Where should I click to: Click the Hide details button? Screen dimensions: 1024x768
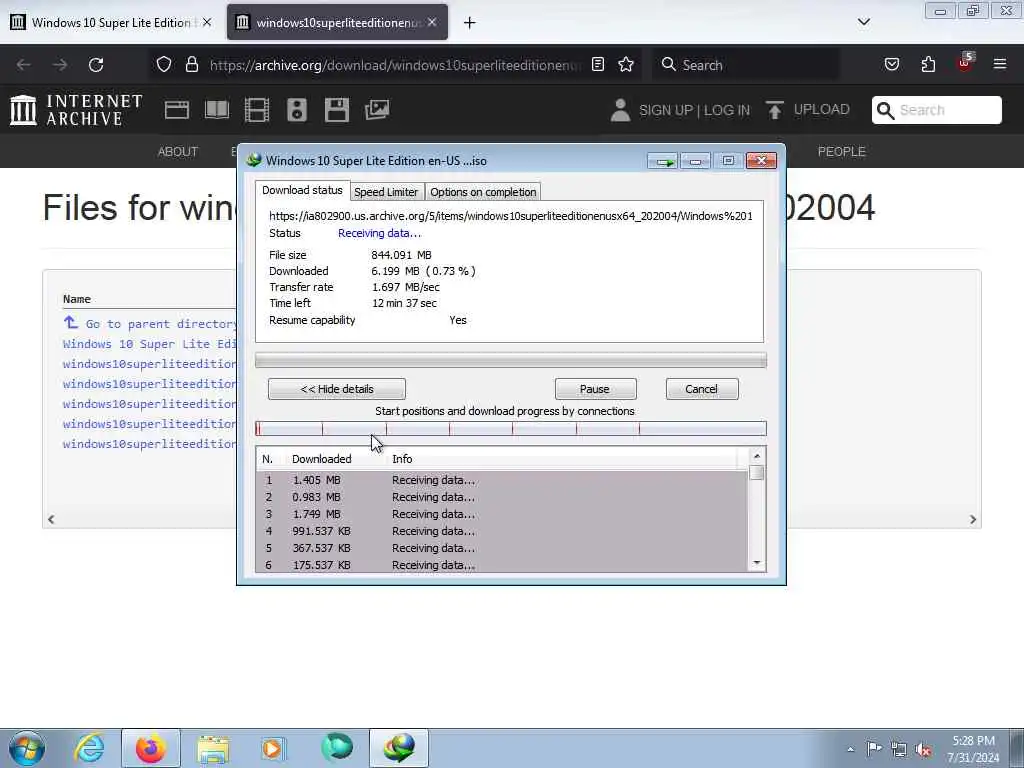(337, 389)
